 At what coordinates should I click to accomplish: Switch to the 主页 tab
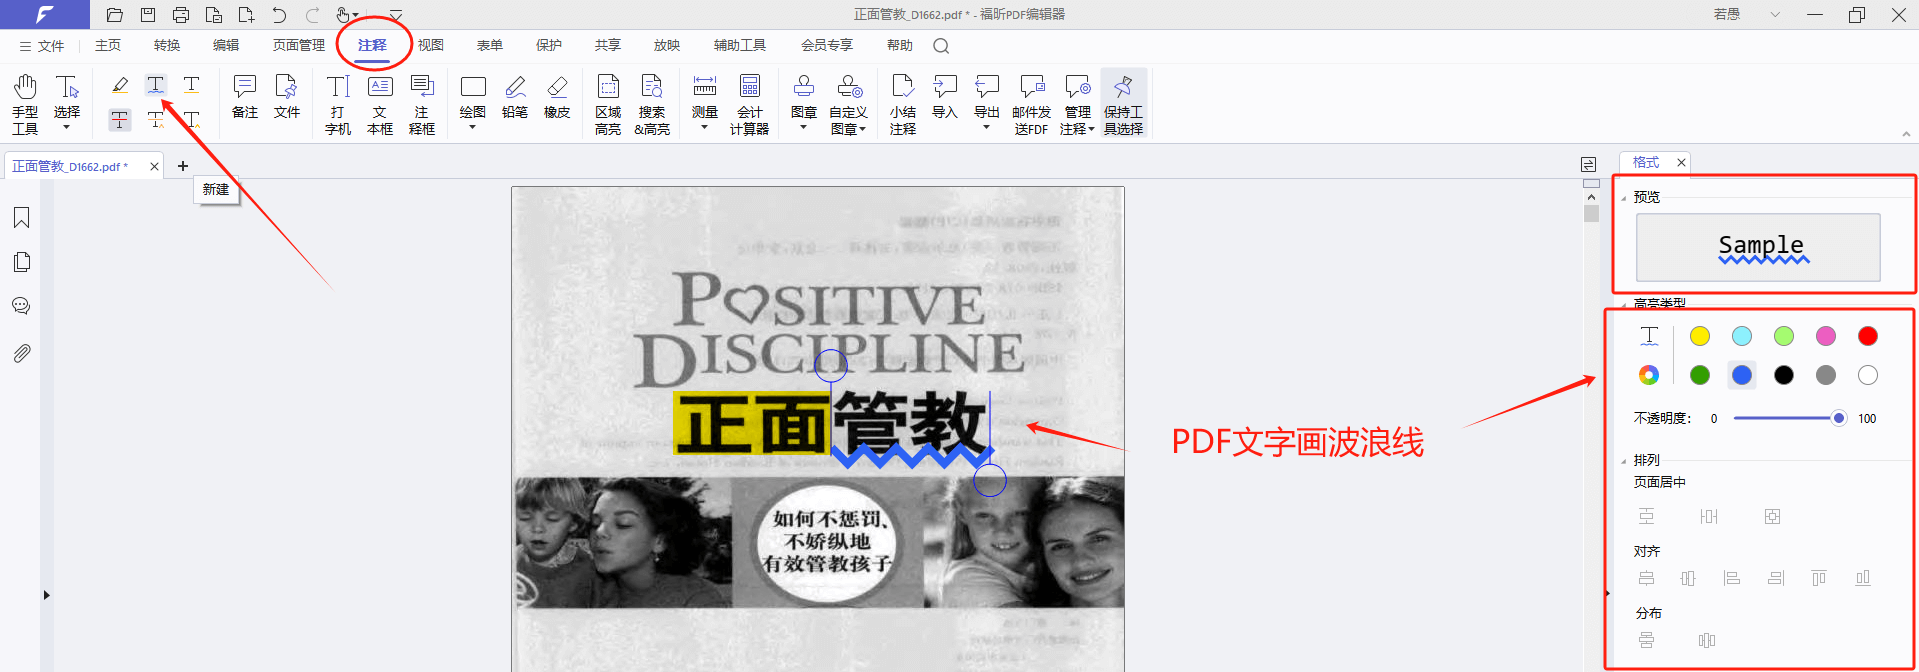pyautogui.click(x=108, y=46)
